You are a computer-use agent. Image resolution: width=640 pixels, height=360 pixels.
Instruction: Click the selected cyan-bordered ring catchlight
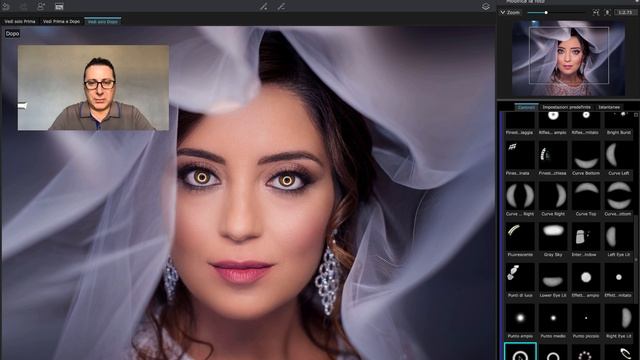tap(520, 352)
